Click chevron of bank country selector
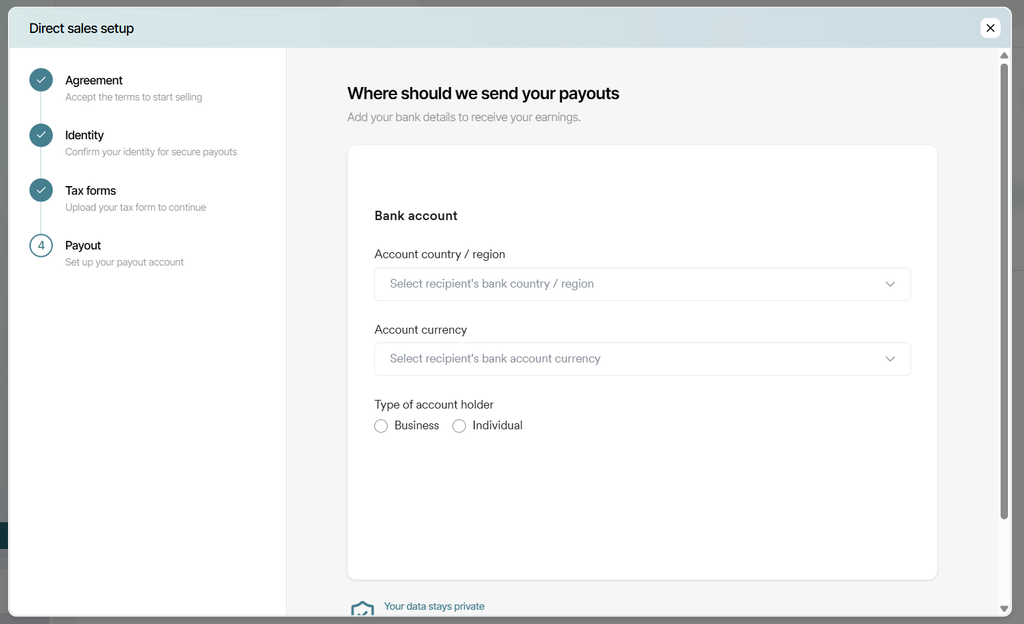1024x624 pixels. (x=889, y=284)
